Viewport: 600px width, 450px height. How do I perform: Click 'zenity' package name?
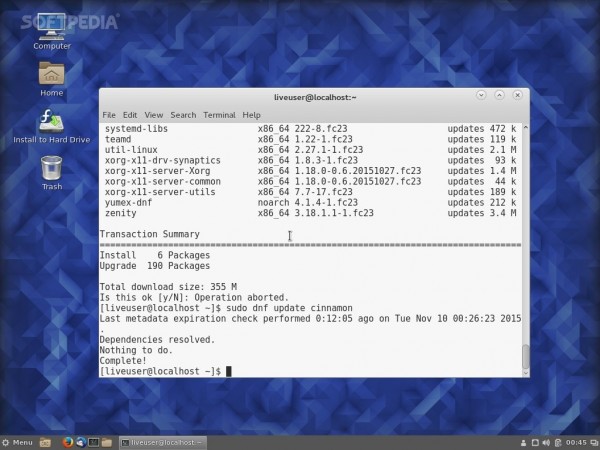[x=121, y=213]
